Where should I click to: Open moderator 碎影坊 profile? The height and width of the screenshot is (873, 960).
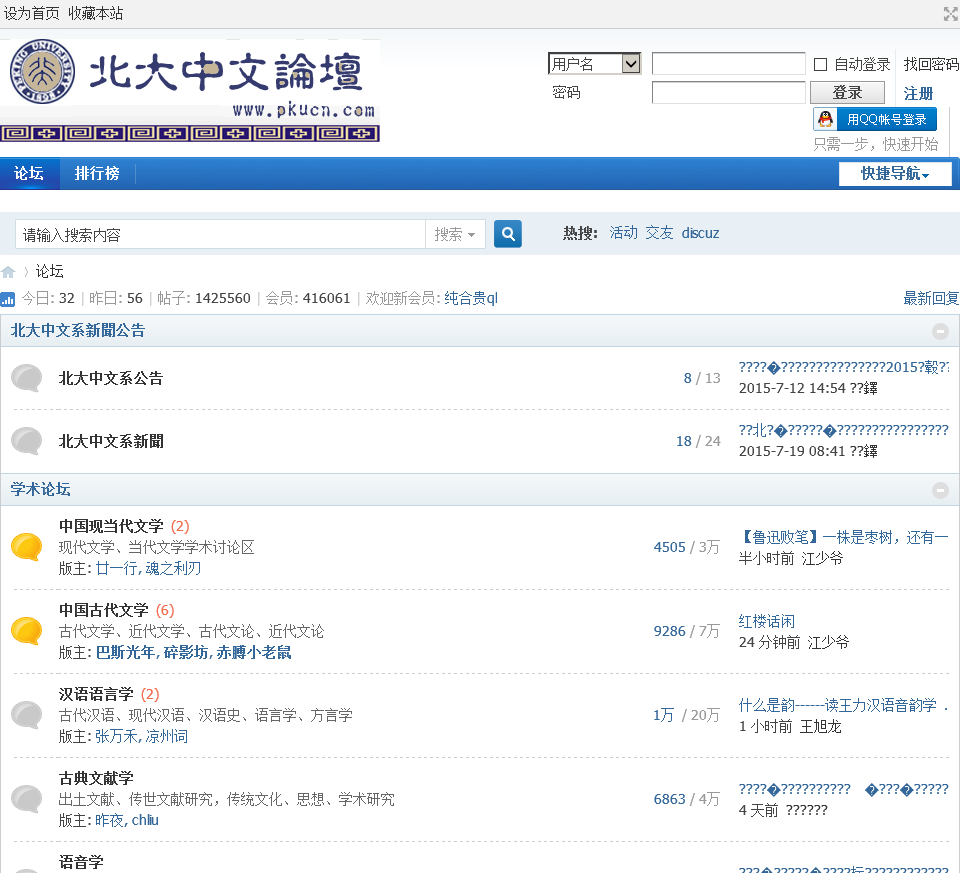click(186, 652)
